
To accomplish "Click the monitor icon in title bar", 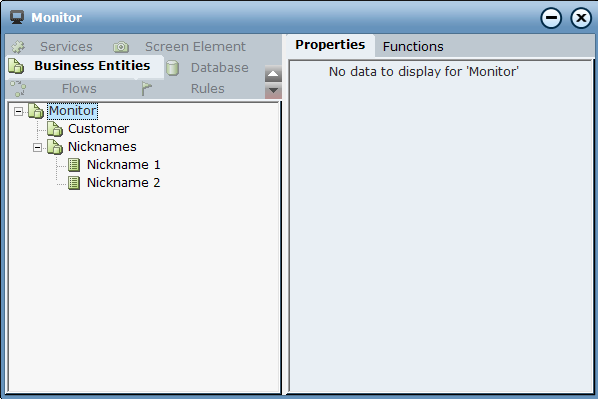I will click(x=17, y=17).
